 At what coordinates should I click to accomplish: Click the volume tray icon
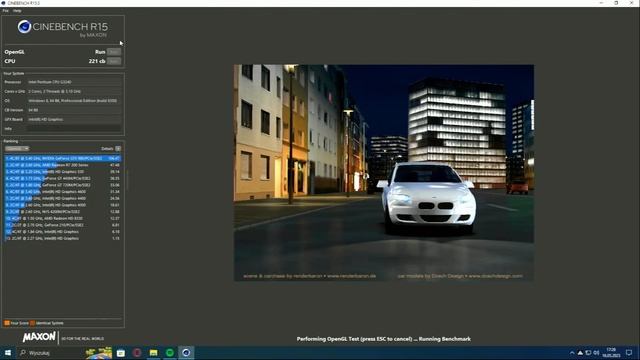(x=596, y=353)
